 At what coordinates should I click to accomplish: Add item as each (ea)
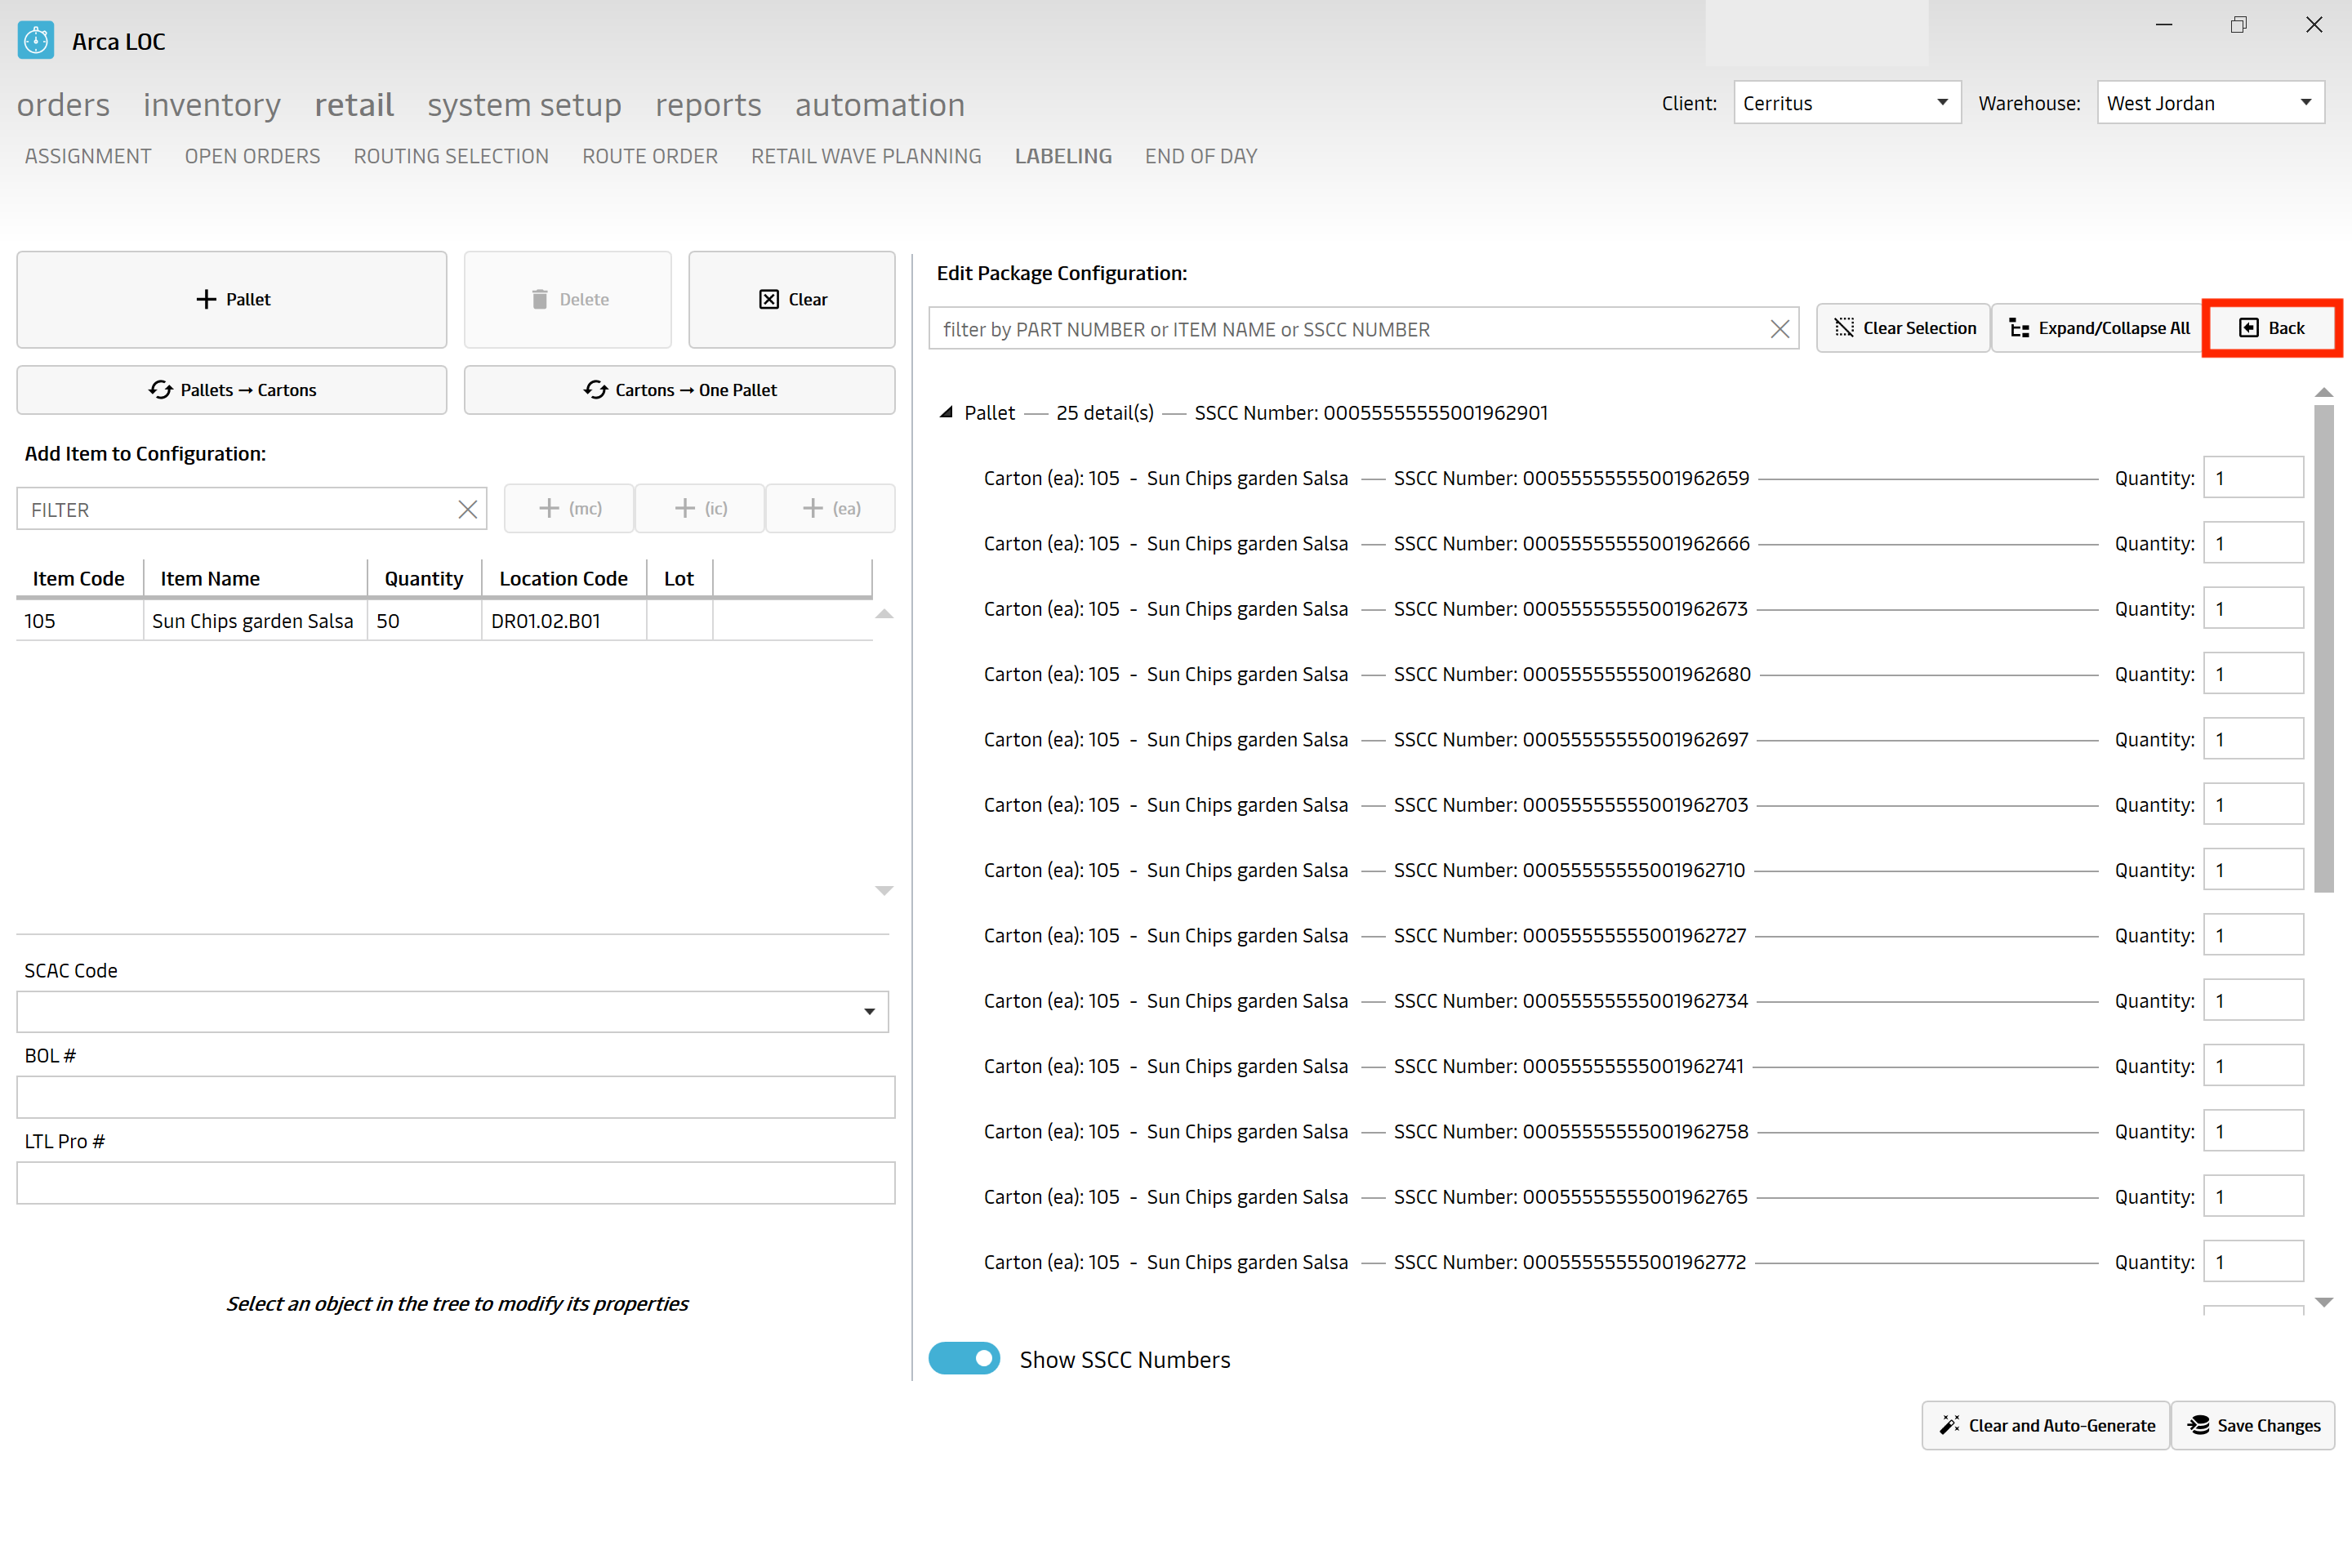[831, 508]
